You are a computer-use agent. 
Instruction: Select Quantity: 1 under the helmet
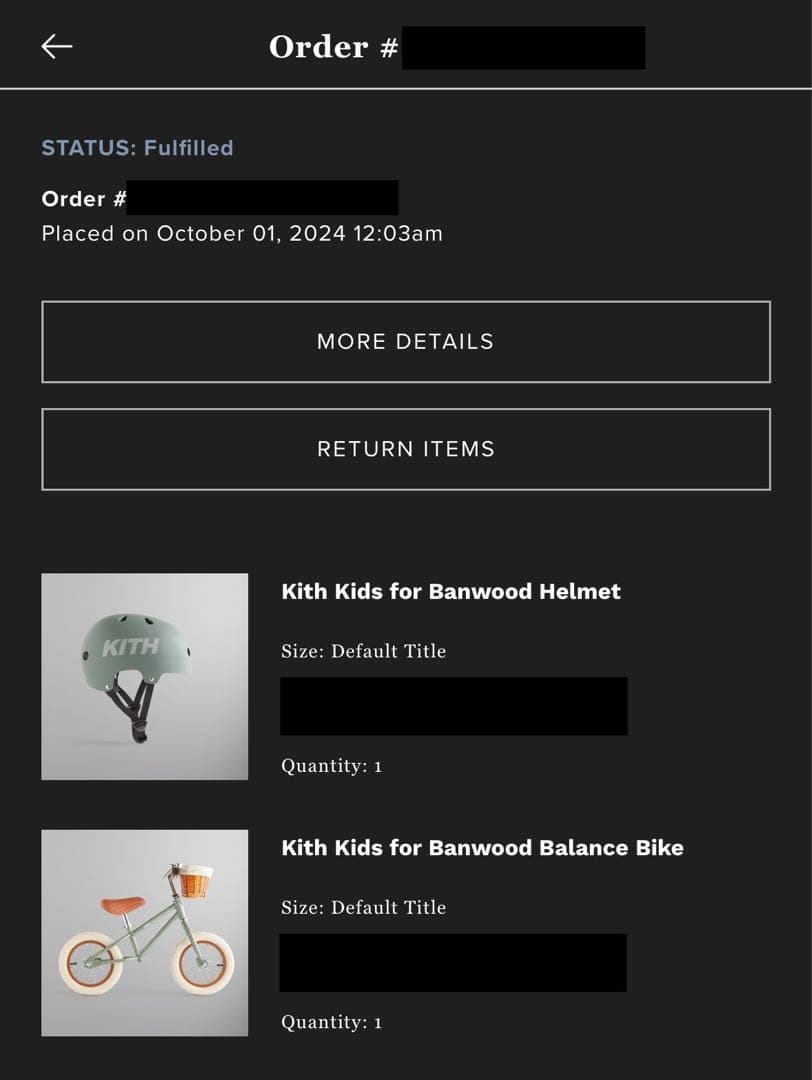pos(330,765)
